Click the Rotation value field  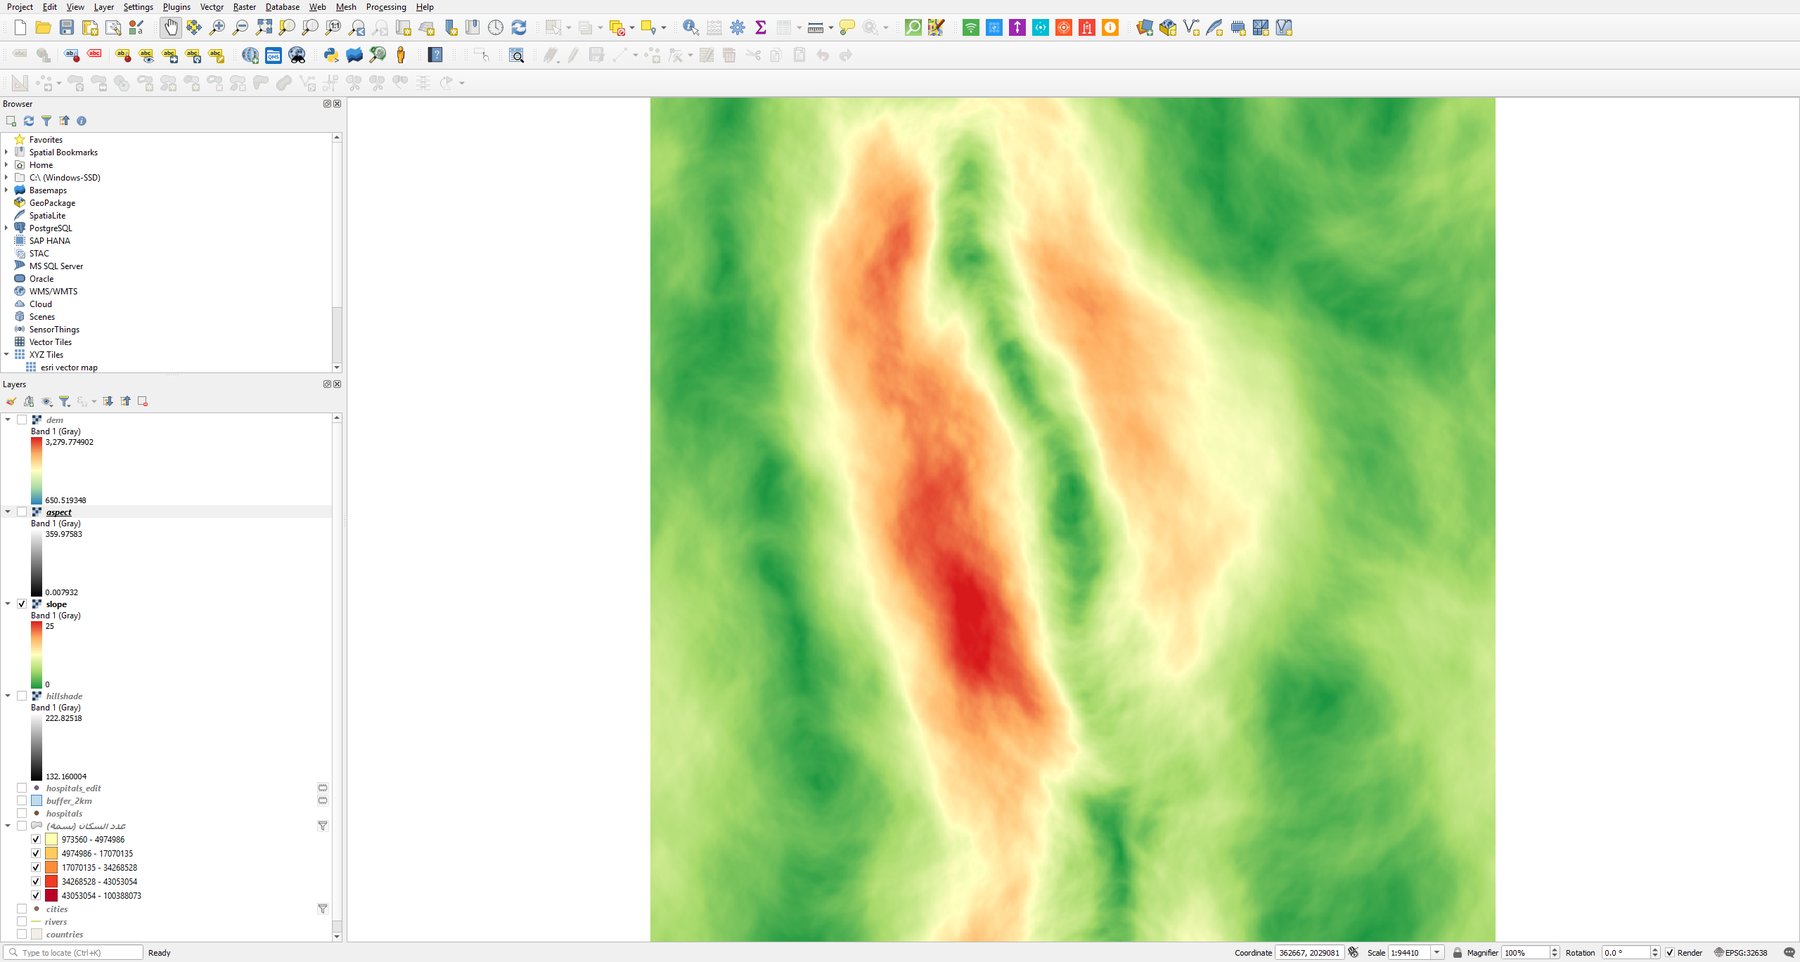coord(1625,953)
